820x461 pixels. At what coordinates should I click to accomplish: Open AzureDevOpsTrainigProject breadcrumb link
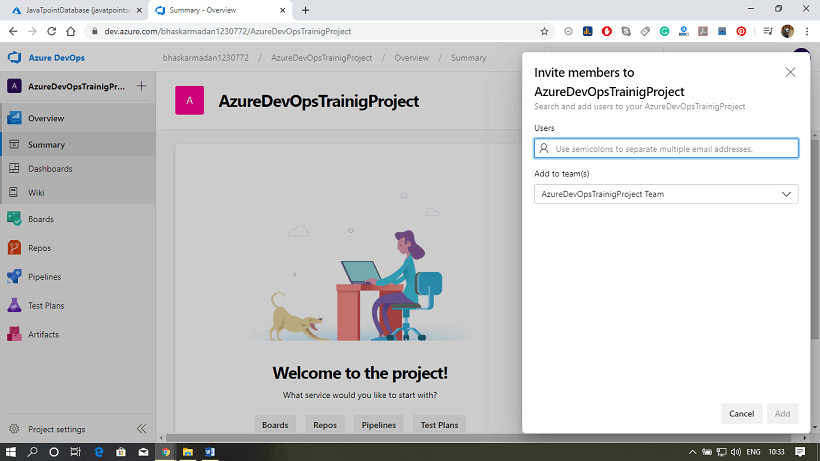pyautogui.click(x=322, y=57)
